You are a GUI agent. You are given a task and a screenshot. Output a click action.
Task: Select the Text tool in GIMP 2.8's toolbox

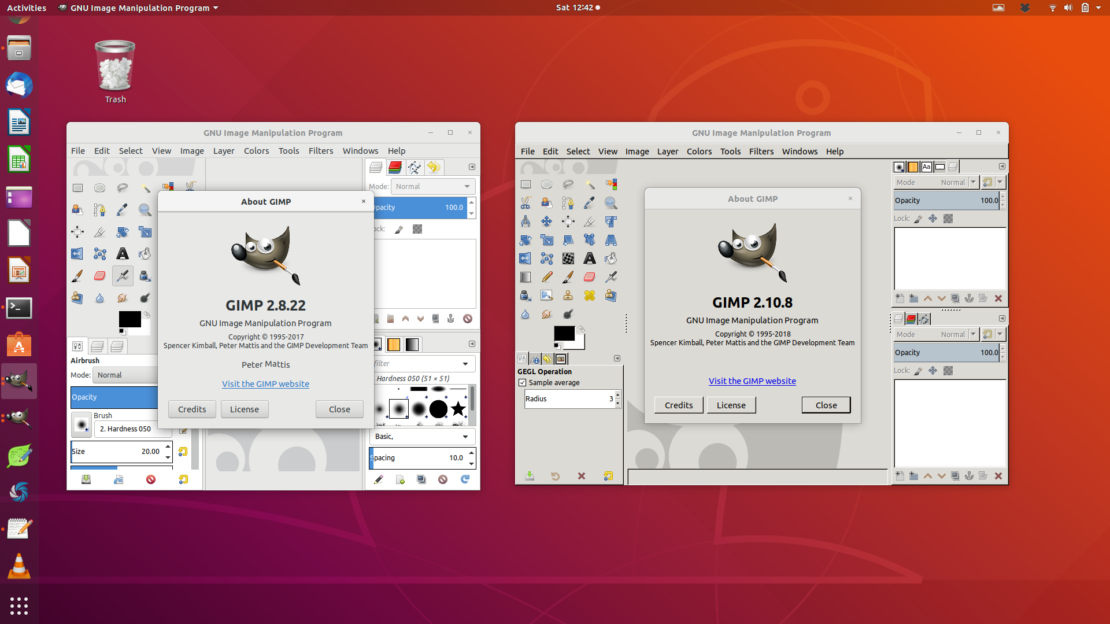tap(123, 253)
